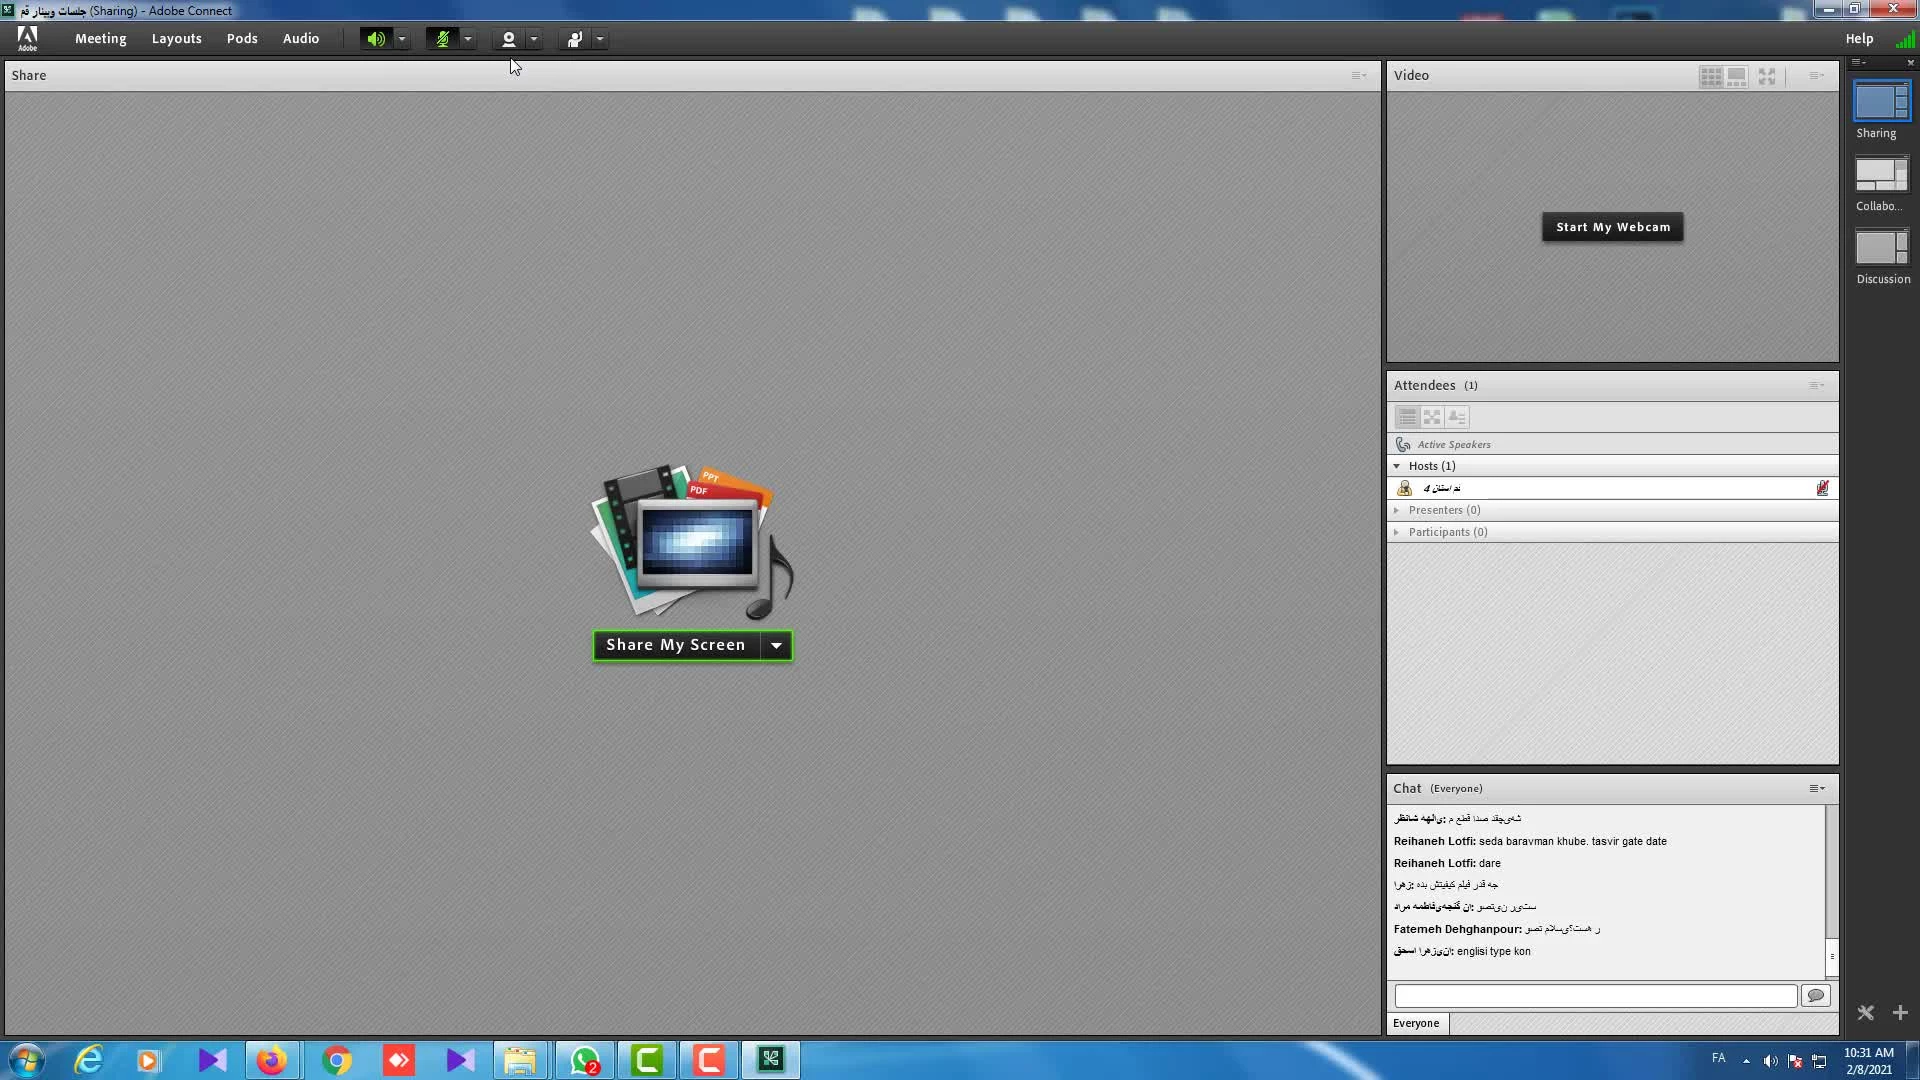Collapse the Hosts group
This screenshot has width=1920, height=1080.
click(x=1397, y=466)
